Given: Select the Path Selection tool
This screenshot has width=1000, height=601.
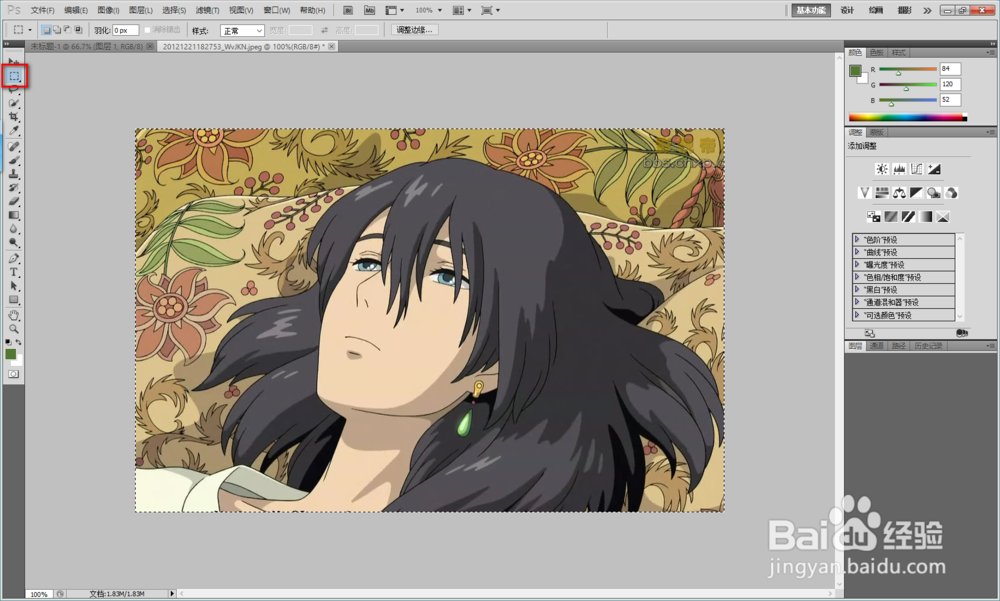Looking at the screenshot, I should click(x=13, y=286).
